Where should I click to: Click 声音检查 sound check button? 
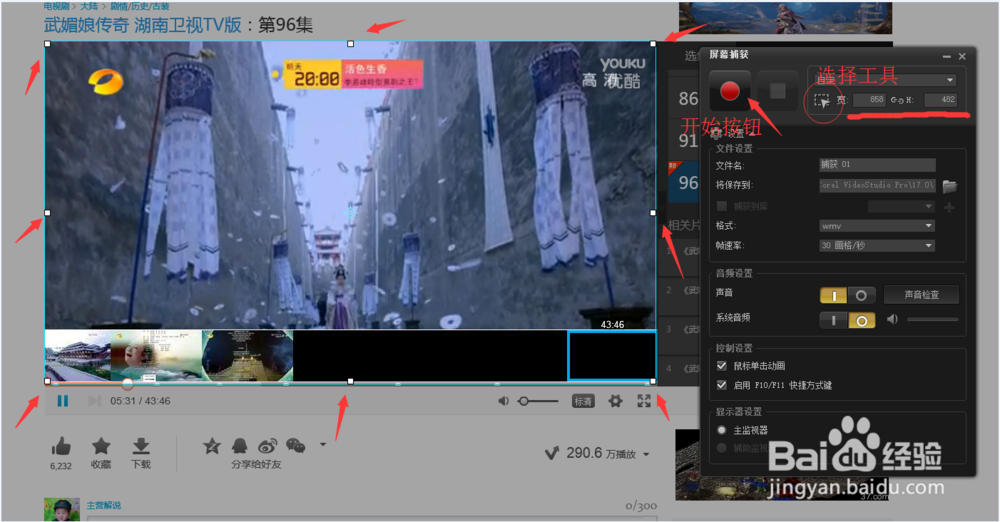[922, 295]
